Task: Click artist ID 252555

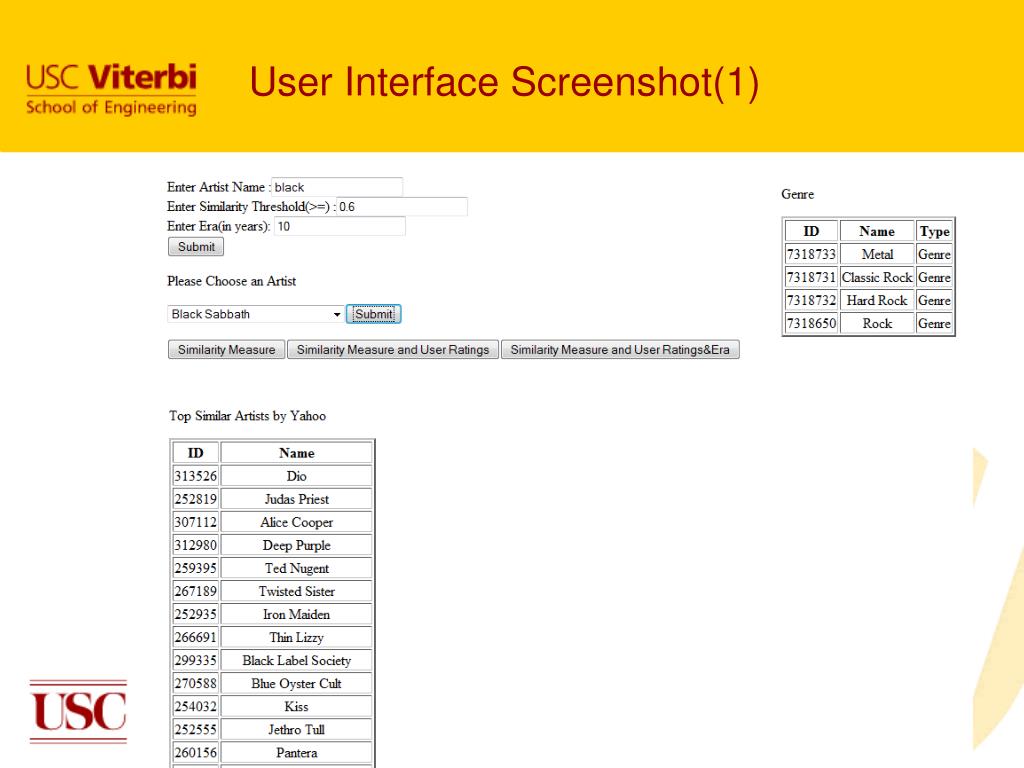Action: point(195,729)
